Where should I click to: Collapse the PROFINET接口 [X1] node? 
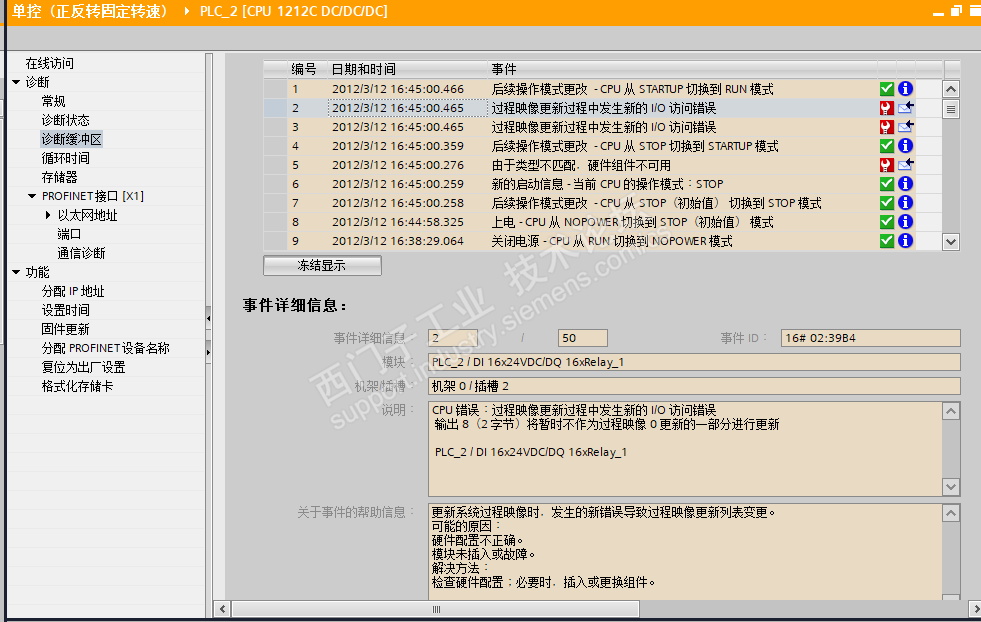[x=32, y=196]
